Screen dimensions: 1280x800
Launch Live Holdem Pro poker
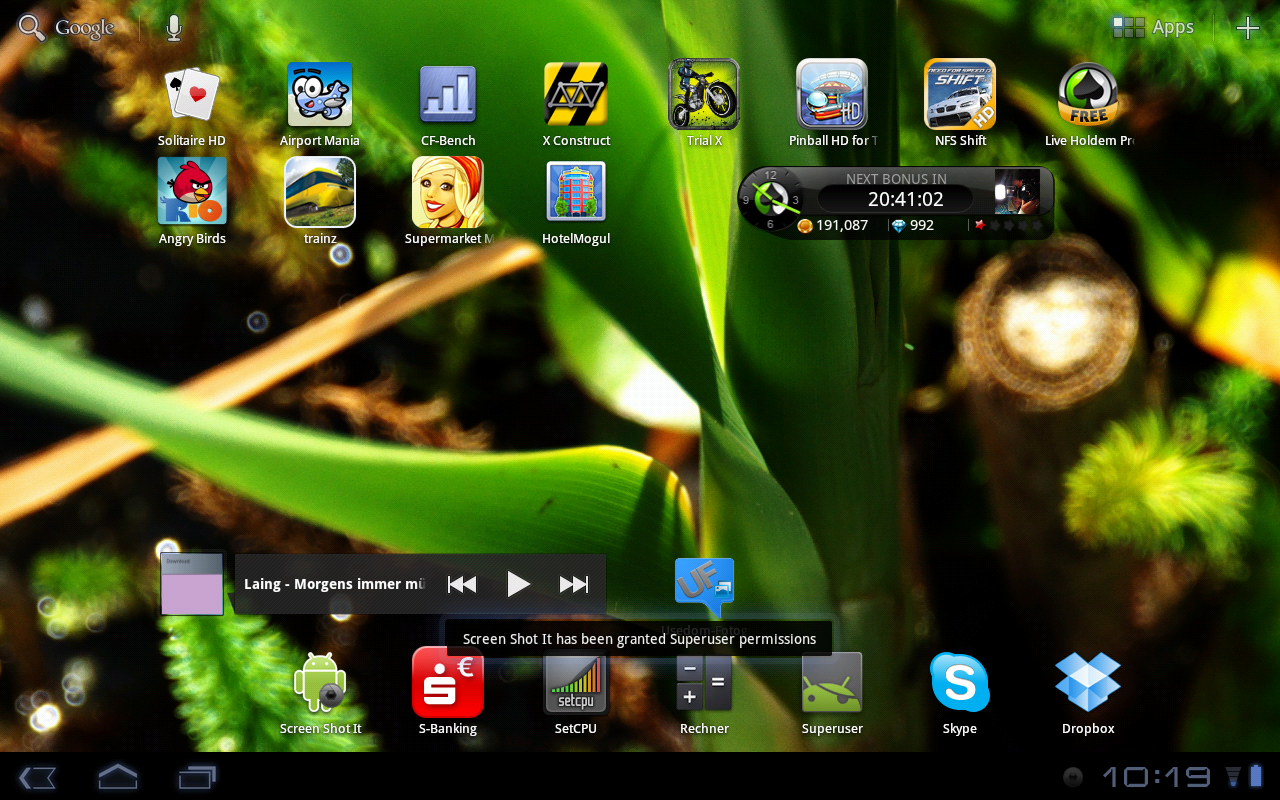[x=1088, y=104]
